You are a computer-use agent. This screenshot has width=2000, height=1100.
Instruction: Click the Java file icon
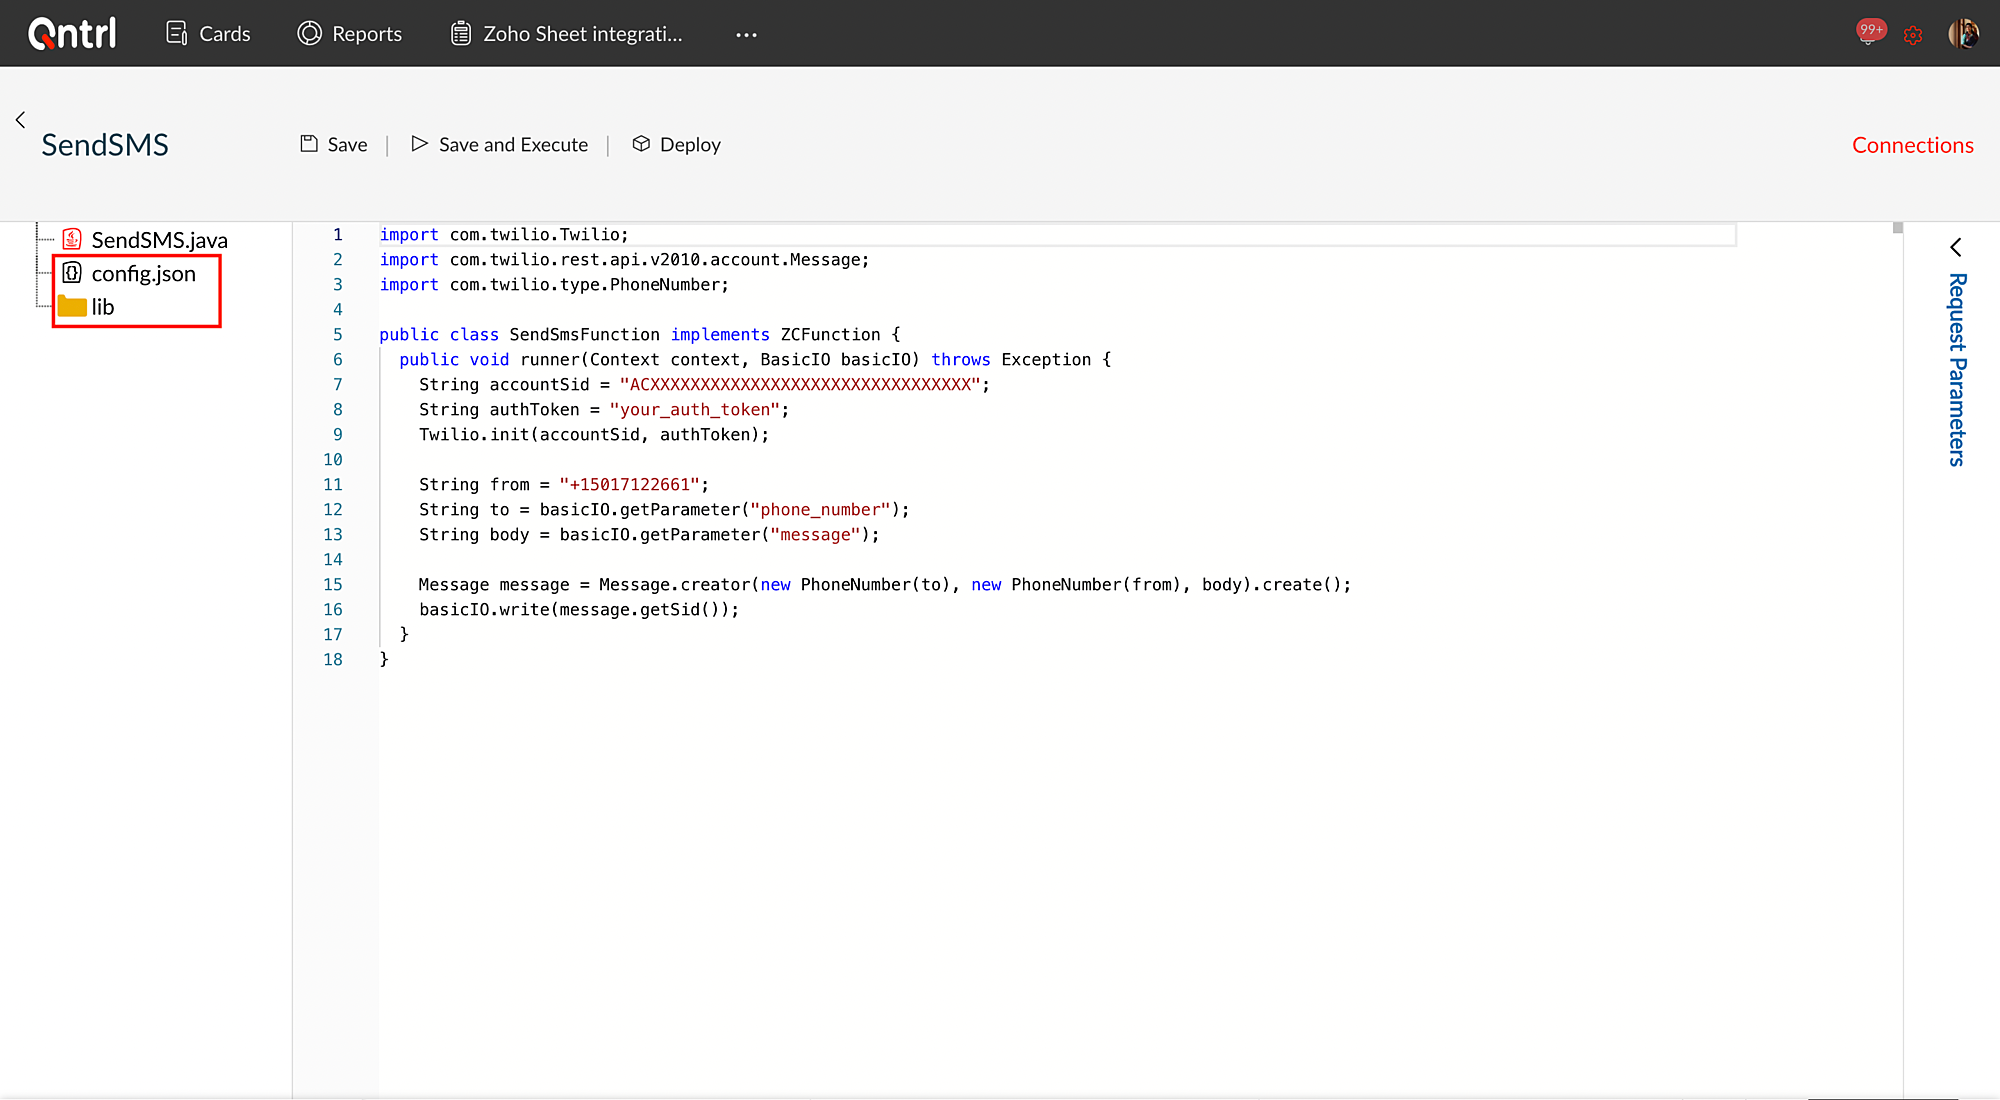pyautogui.click(x=71, y=239)
